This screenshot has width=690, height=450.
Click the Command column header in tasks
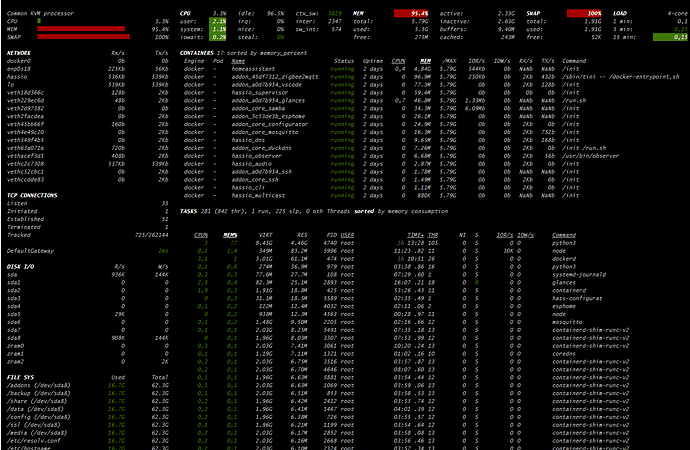tap(564, 235)
